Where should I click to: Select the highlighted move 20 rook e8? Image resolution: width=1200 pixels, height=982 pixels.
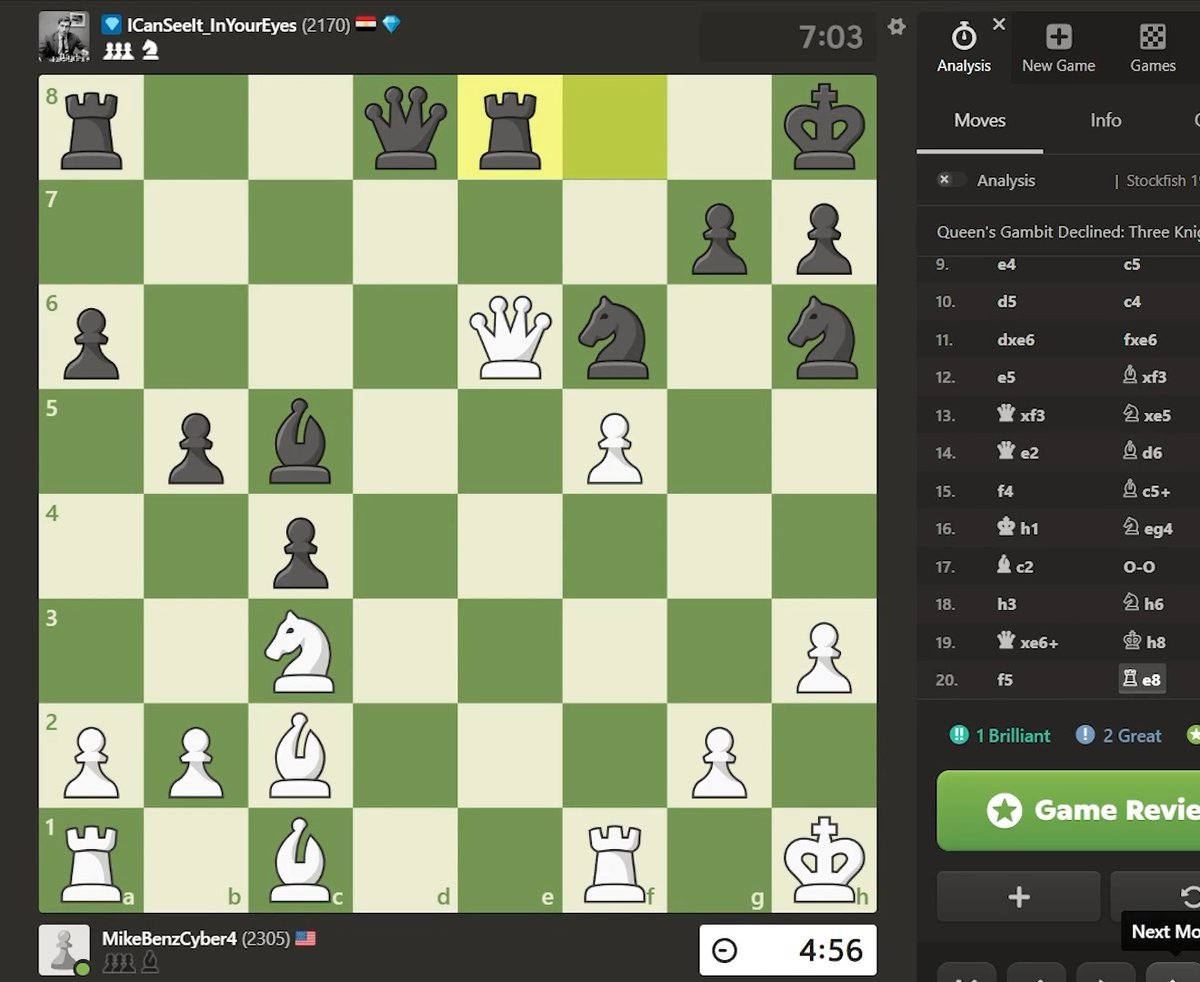click(1141, 680)
